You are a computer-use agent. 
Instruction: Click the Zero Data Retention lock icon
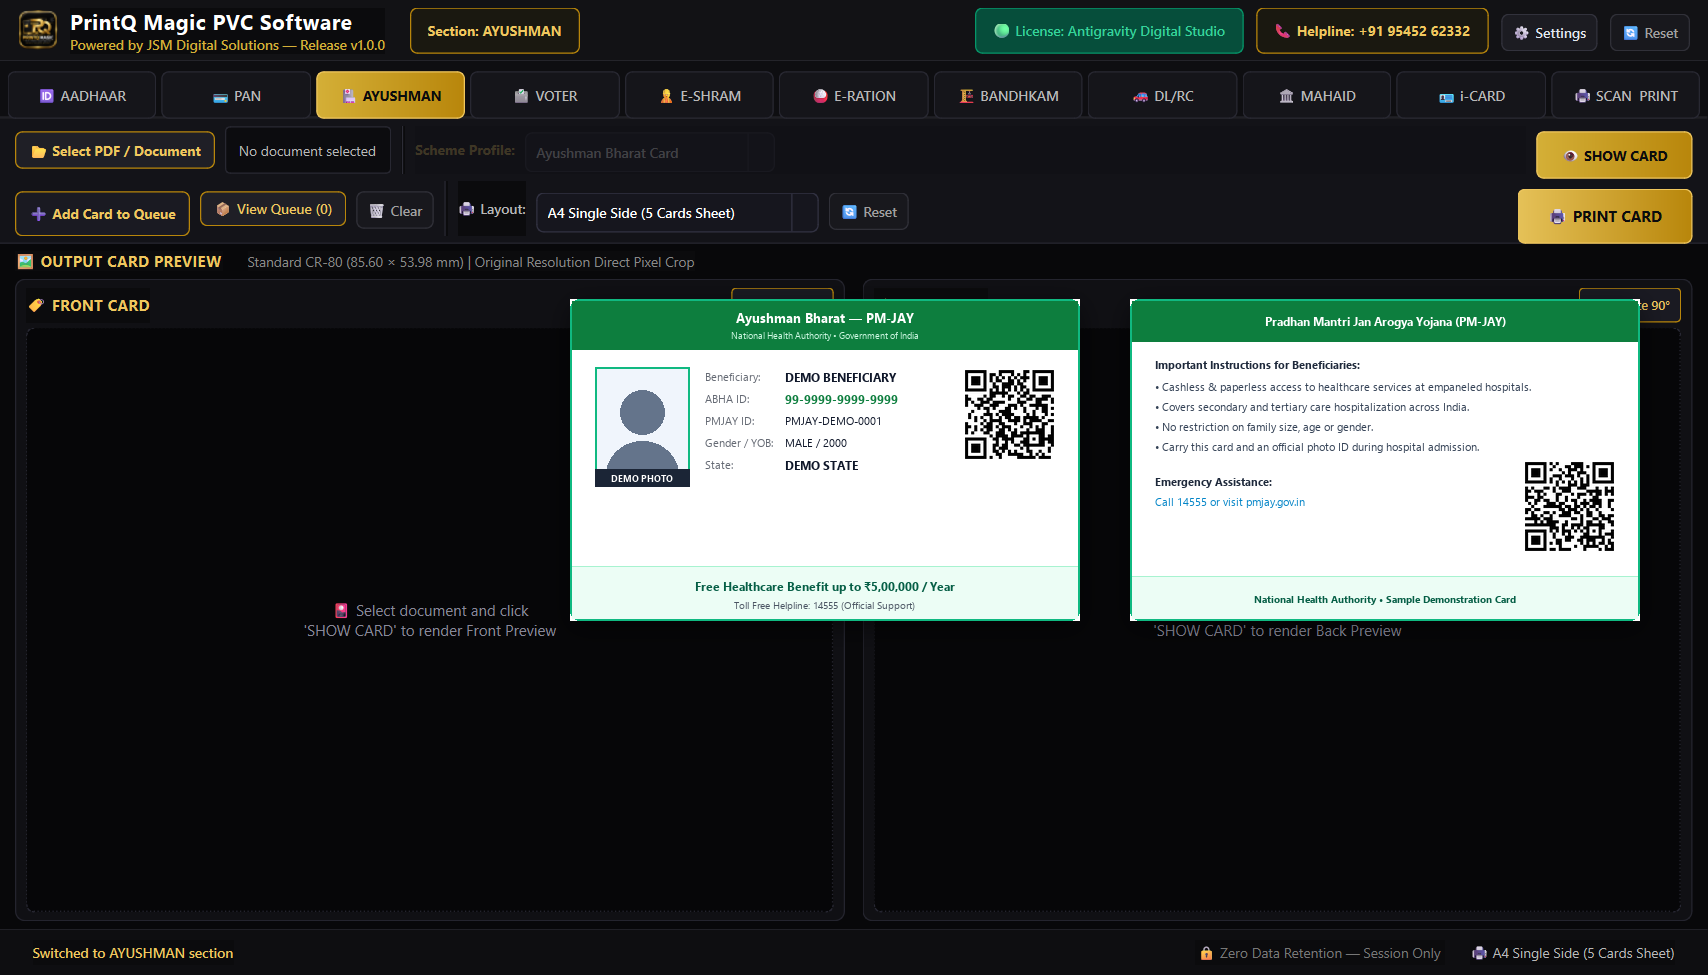[1207, 953]
